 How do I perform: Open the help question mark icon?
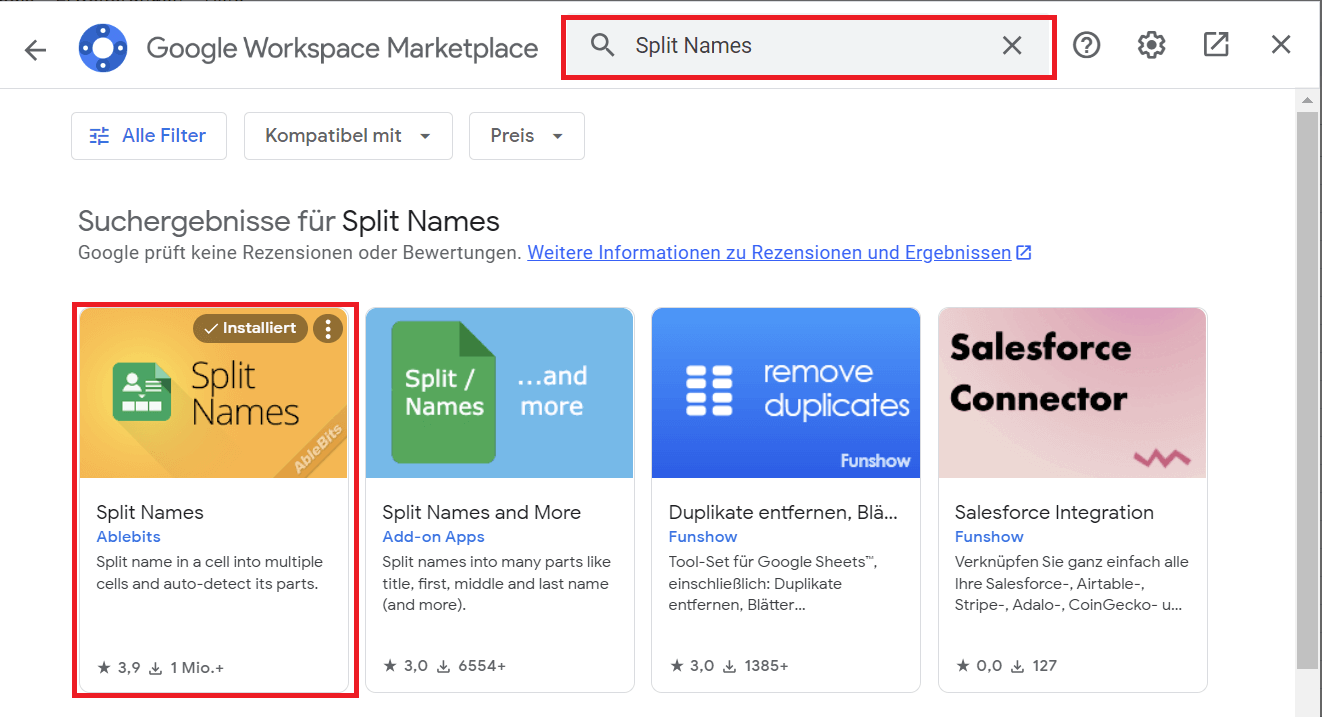[1086, 45]
